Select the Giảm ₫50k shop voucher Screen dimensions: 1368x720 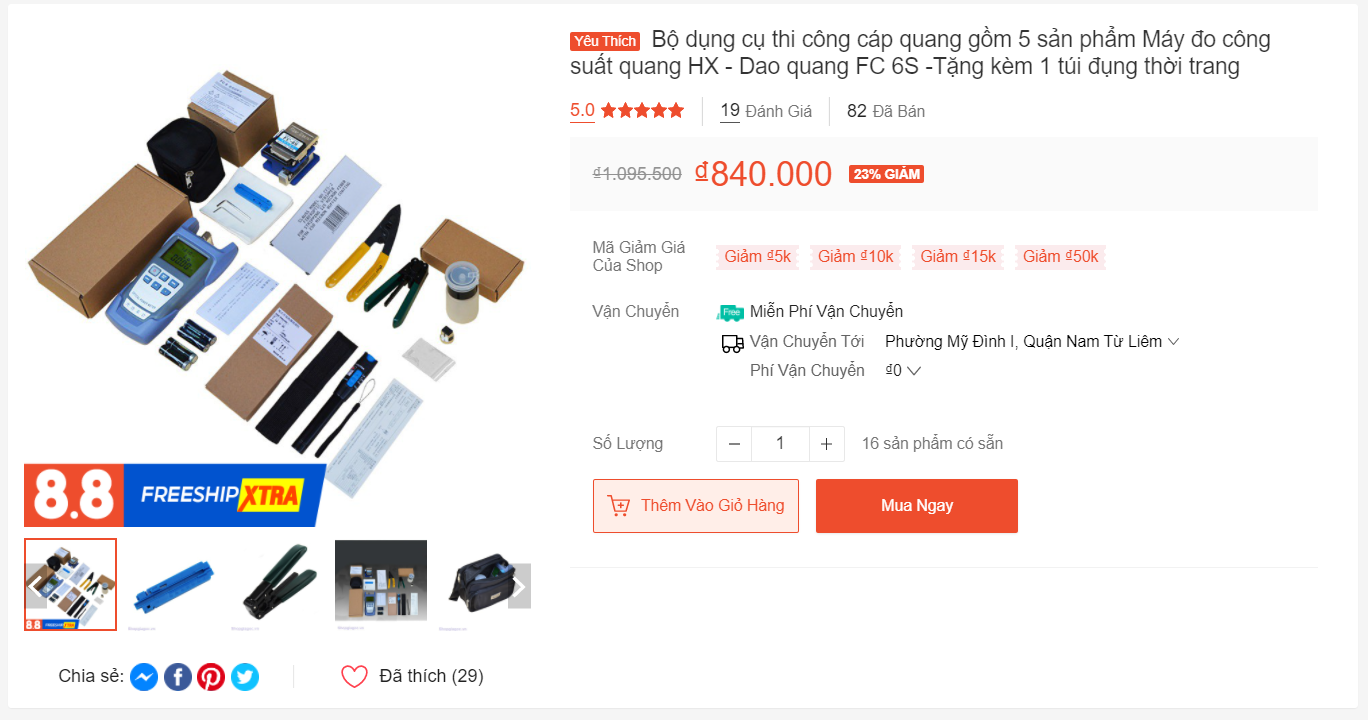pos(1060,257)
